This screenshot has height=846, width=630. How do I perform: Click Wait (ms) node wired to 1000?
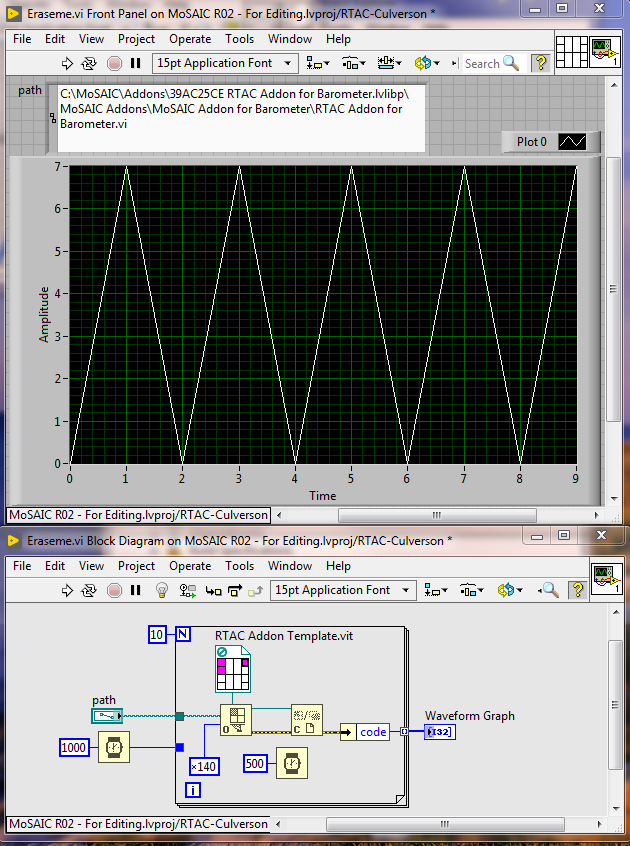click(x=114, y=747)
